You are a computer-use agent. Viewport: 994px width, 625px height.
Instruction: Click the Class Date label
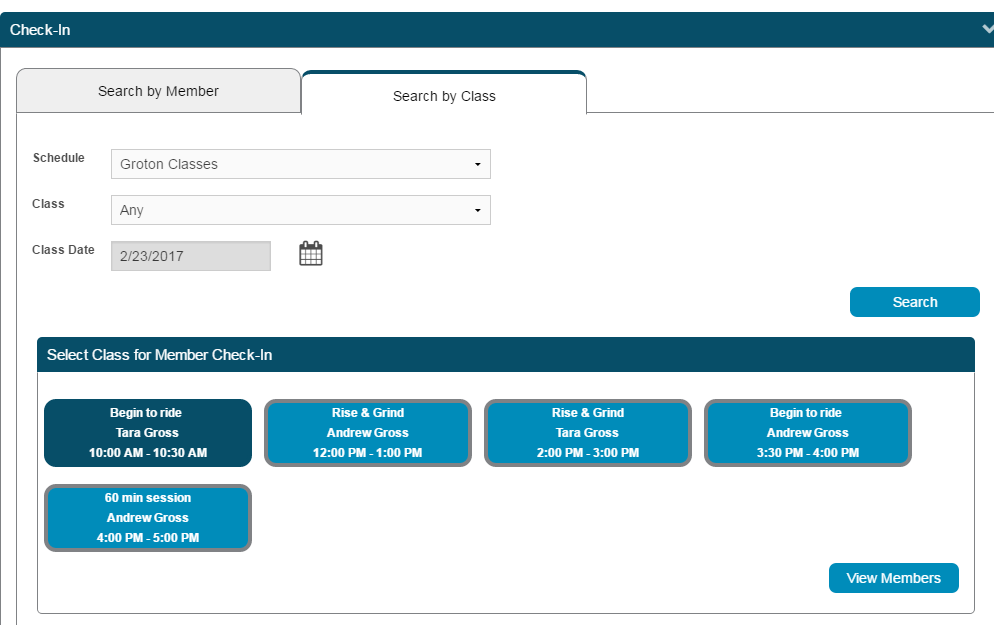pyautogui.click(x=63, y=250)
